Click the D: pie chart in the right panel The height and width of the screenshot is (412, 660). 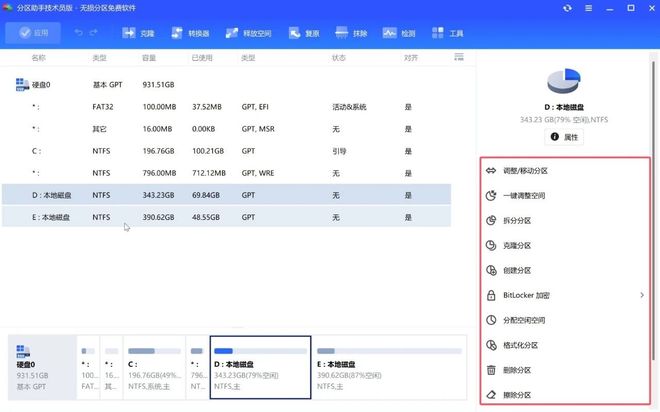pos(564,81)
